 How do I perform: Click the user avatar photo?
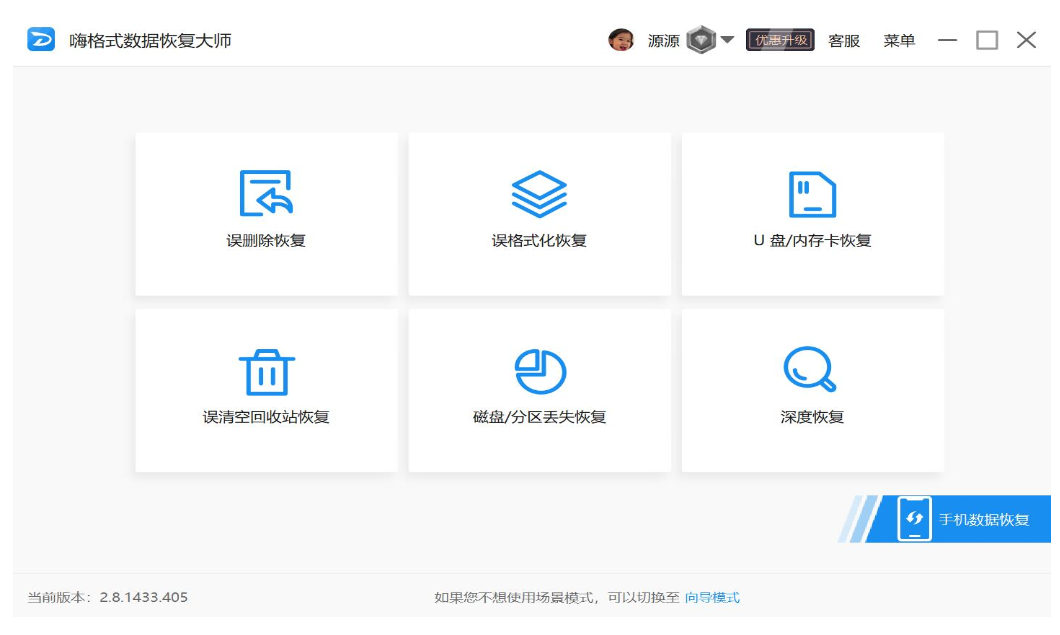point(621,40)
